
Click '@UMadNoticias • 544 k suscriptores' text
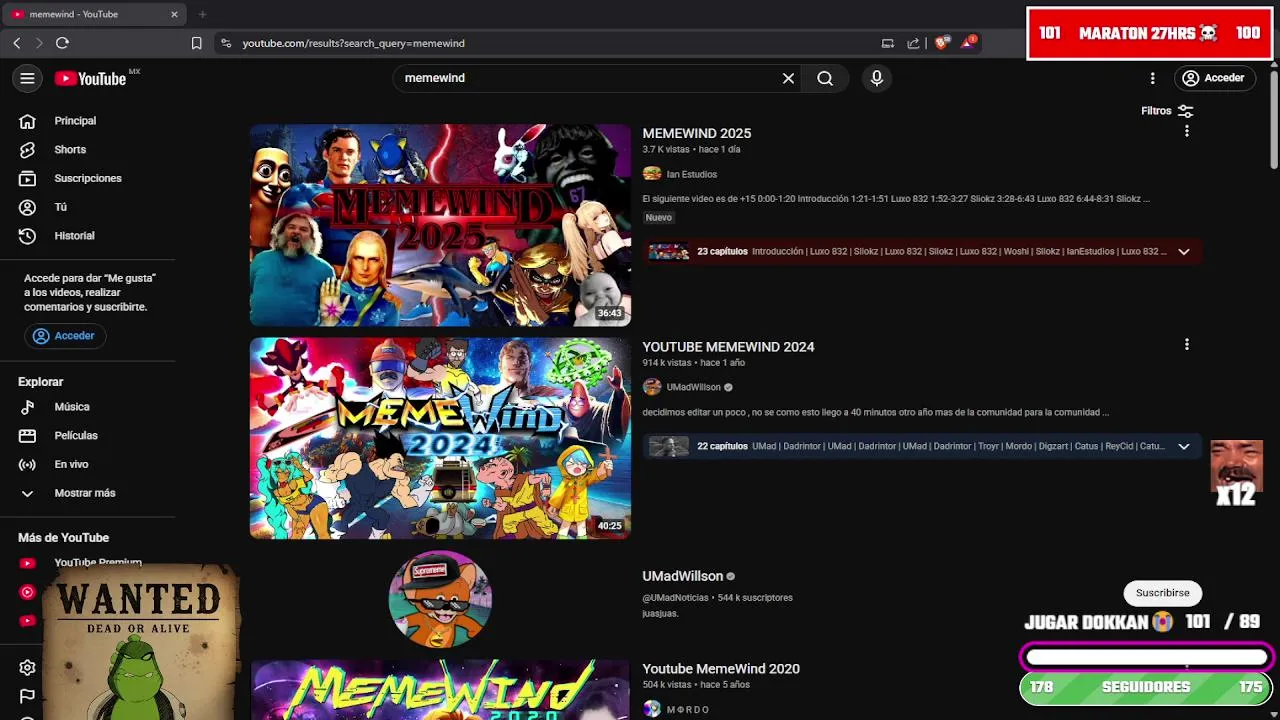pos(717,598)
